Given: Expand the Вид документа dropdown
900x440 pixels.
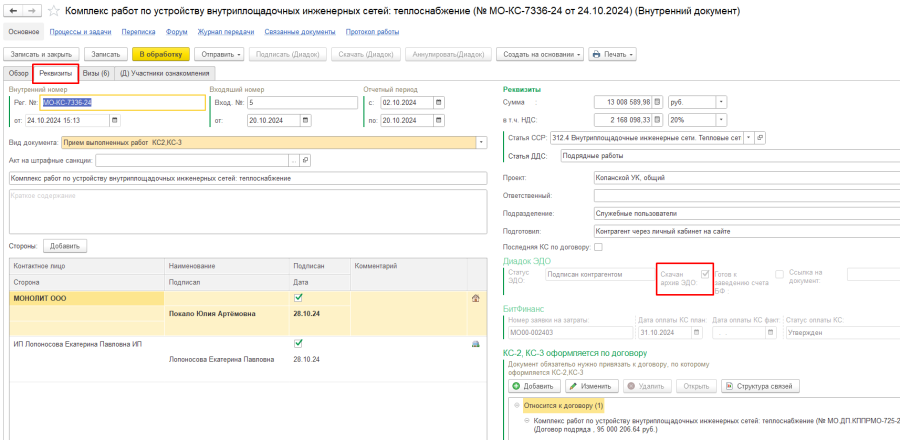Looking at the screenshot, I should pyautogui.click(x=481, y=142).
